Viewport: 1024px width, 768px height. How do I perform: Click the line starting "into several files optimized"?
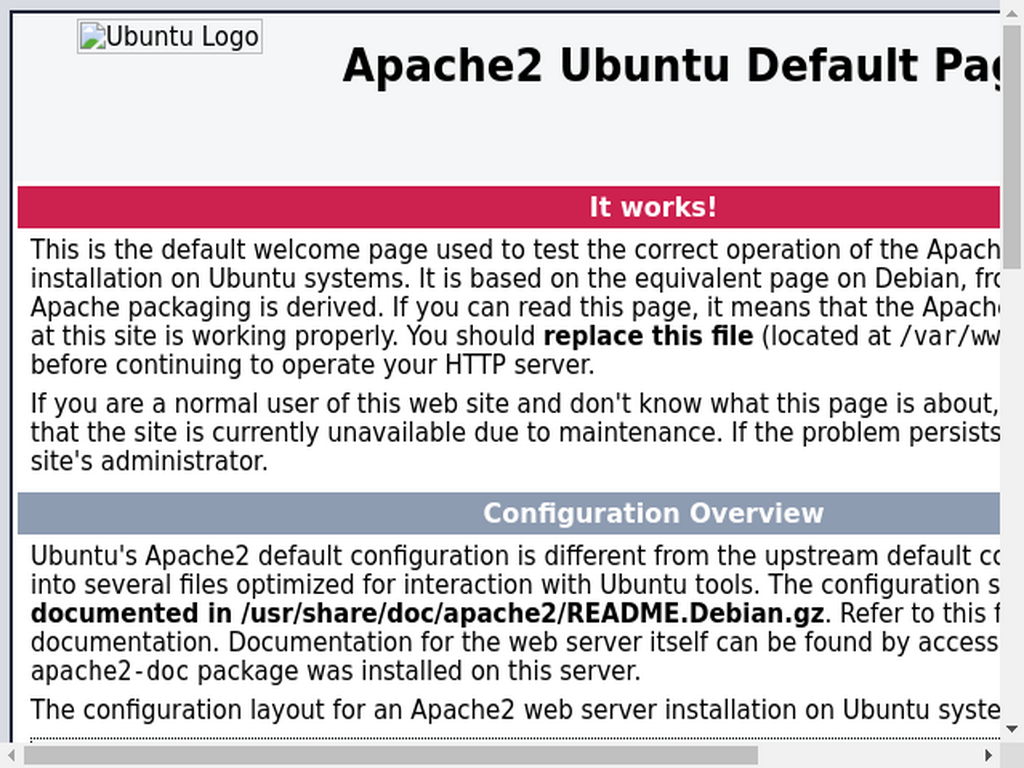click(515, 584)
